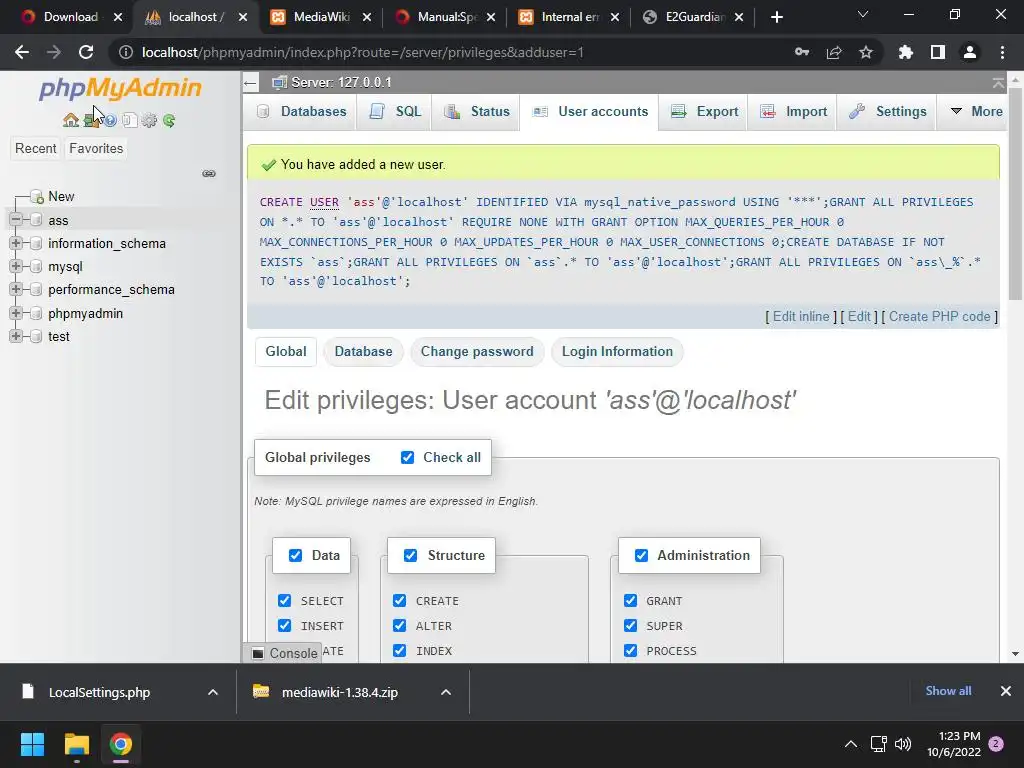Open the Databases tab
The width and height of the screenshot is (1024, 768).
click(301, 112)
